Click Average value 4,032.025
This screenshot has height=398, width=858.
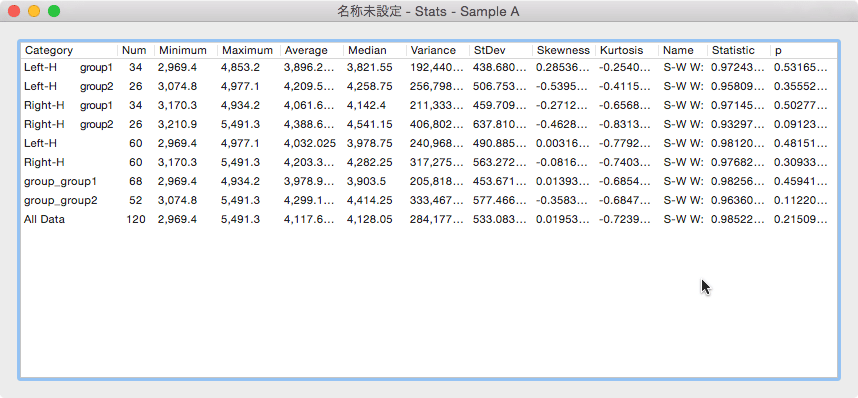pyautogui.click(x=311, y=143)
